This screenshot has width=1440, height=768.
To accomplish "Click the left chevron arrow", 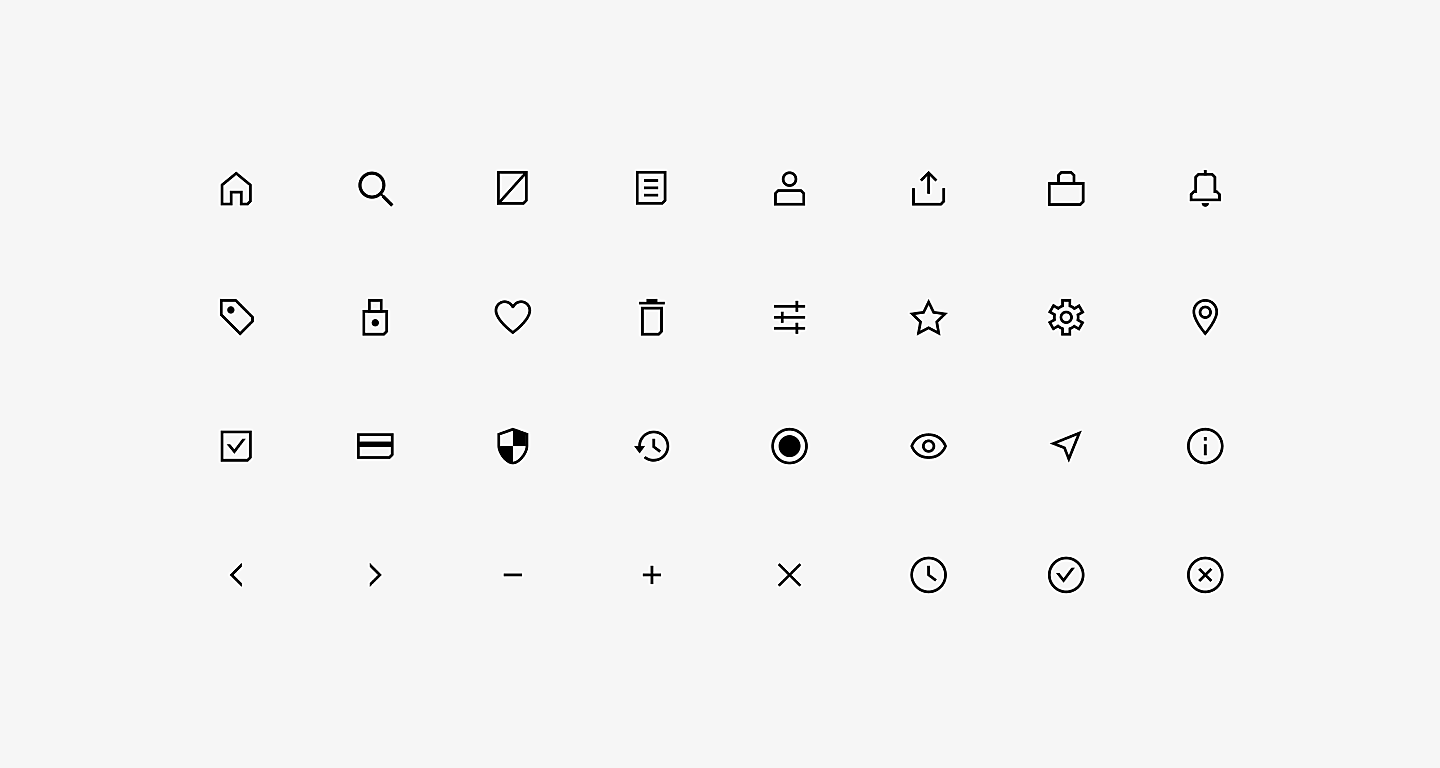I will pyautogui.click(x=236, y=575).
